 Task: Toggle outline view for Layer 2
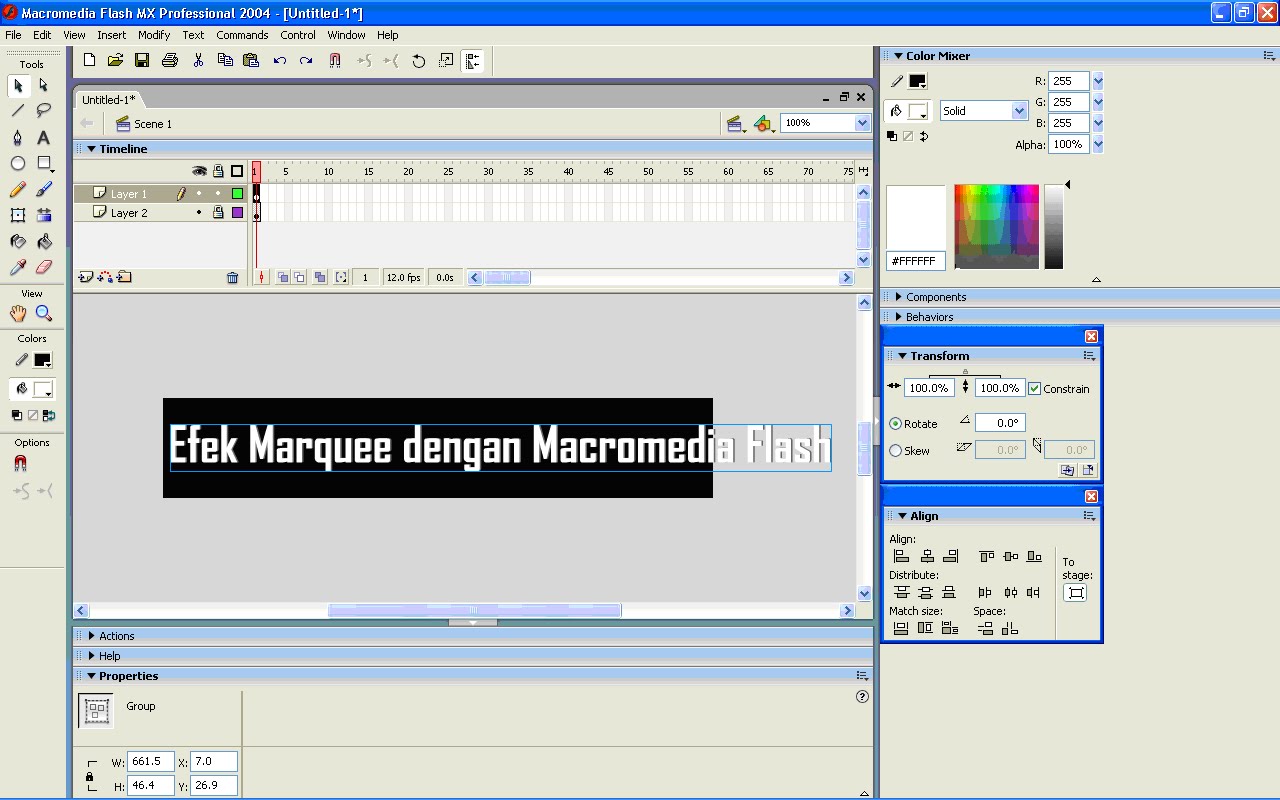click(237, 213)
